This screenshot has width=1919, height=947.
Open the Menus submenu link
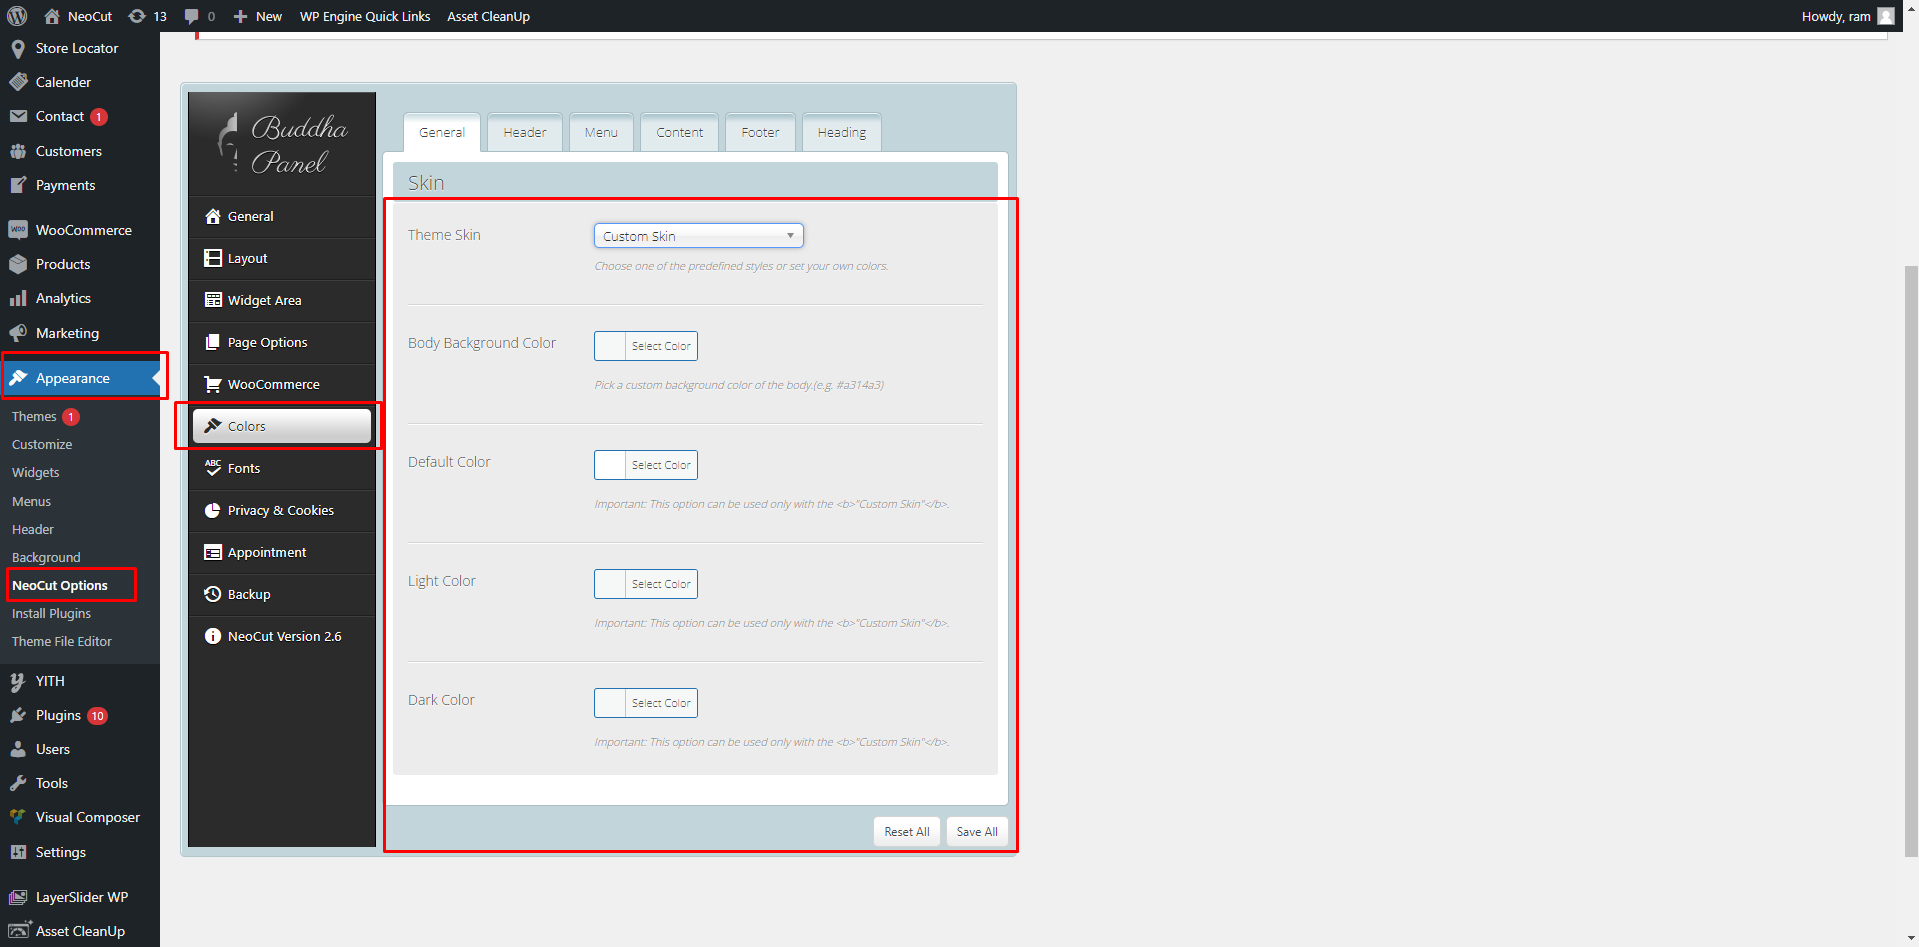[x=31, y=501]
